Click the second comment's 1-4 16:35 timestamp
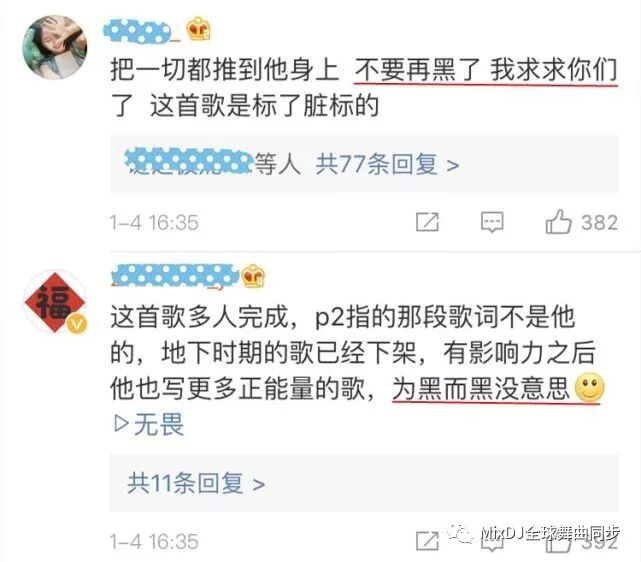The image size is (641, 562). pos(154,542)
